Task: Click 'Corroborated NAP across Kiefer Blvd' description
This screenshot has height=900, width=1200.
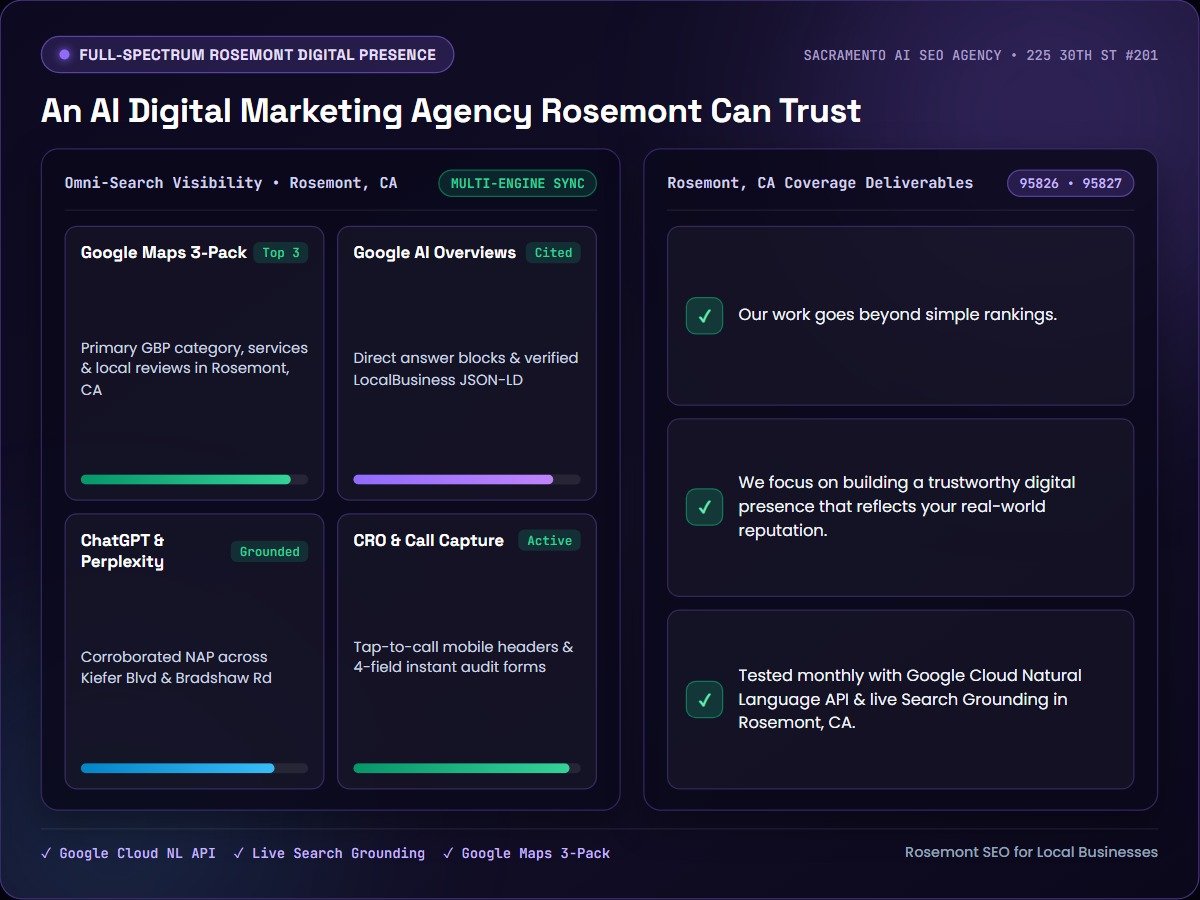Action: pyautogui.click(x=177, y=667)
